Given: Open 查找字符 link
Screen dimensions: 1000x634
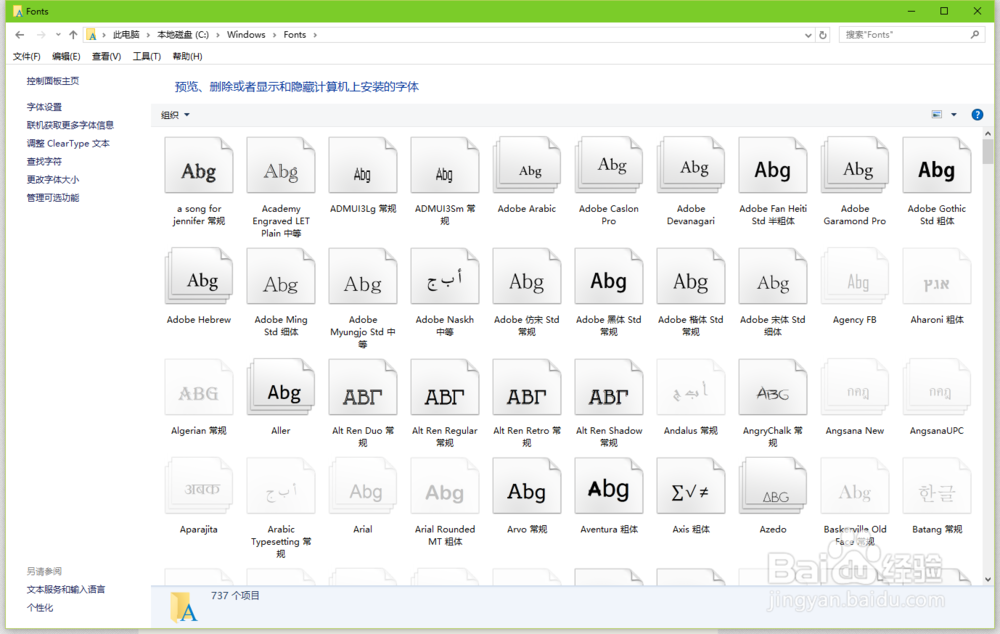Looking at the screenshot, I should point(44,161).
